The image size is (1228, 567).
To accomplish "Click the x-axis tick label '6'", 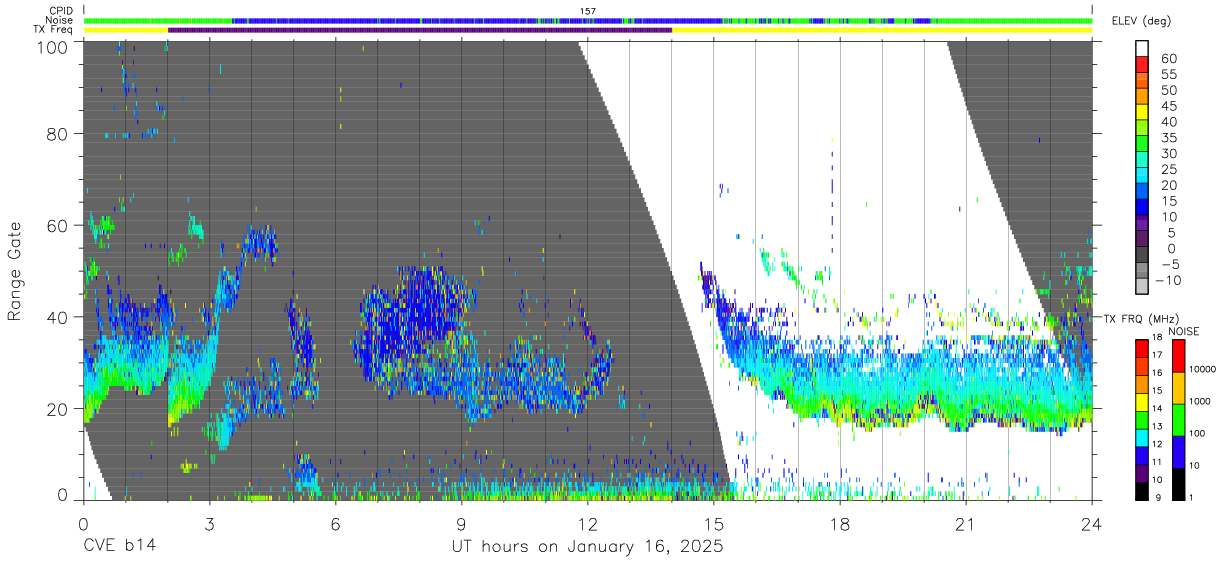I will point(335,523).
